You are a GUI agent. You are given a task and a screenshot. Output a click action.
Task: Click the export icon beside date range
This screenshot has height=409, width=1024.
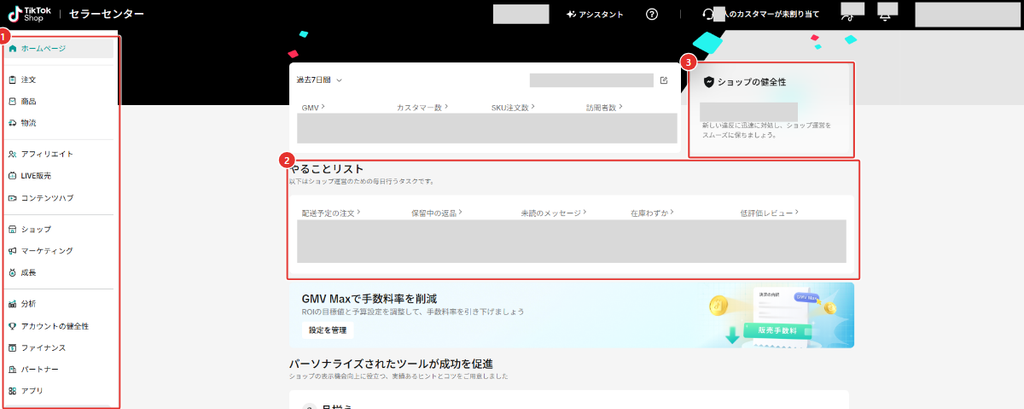pos(664,80)
